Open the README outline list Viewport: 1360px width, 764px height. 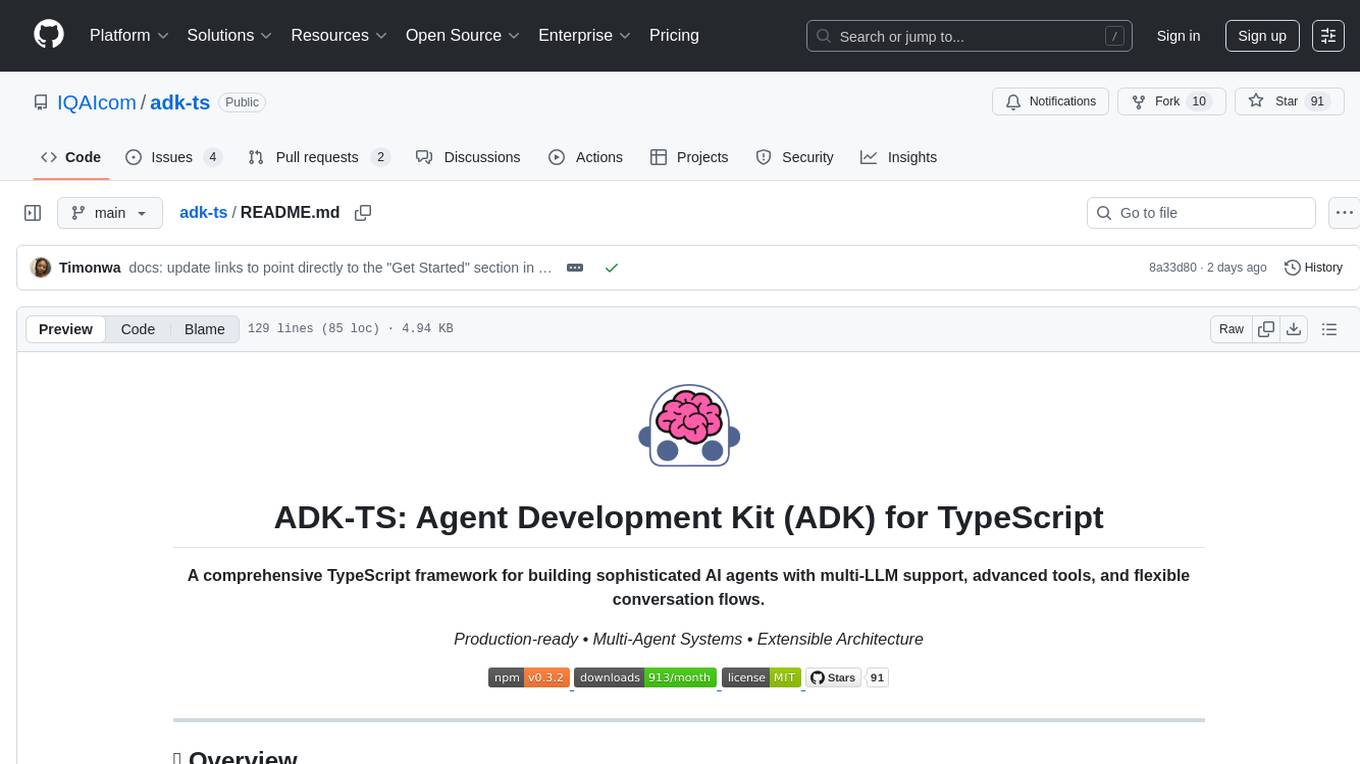(1329, 329)
